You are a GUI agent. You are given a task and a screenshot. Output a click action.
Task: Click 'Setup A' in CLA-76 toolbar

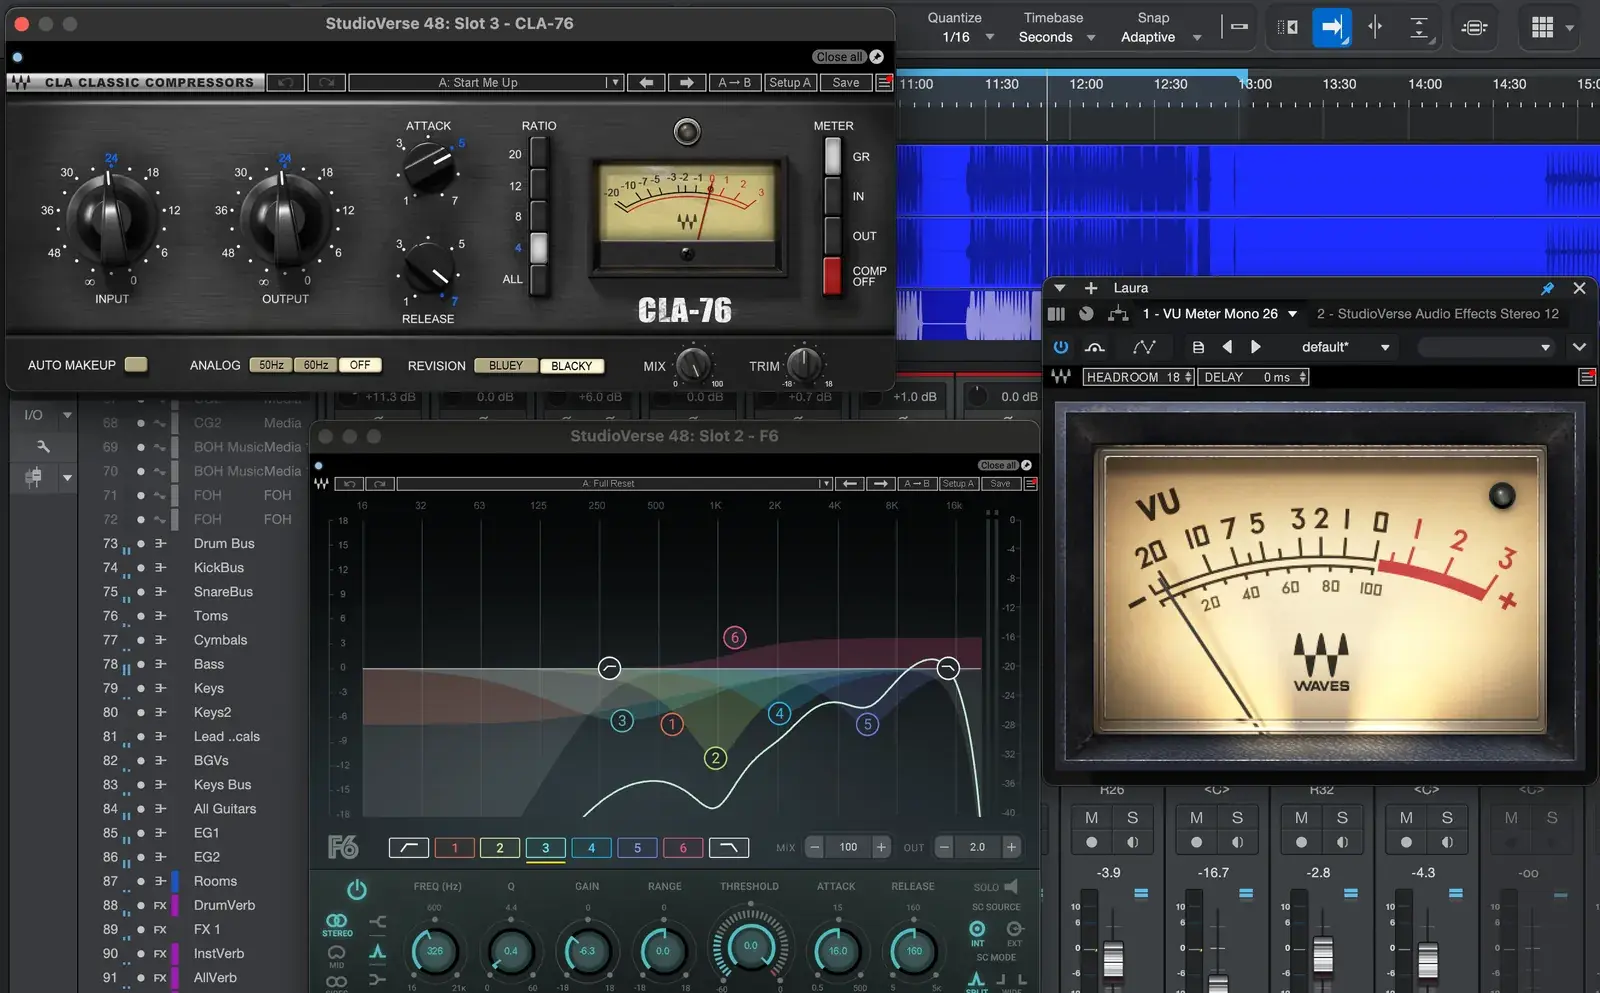(x=790, y=83)
